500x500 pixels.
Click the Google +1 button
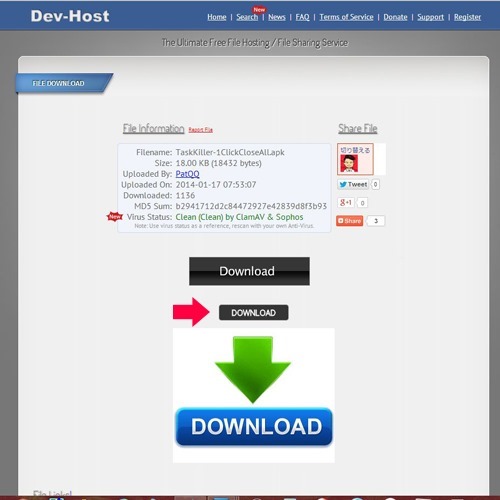346,202
